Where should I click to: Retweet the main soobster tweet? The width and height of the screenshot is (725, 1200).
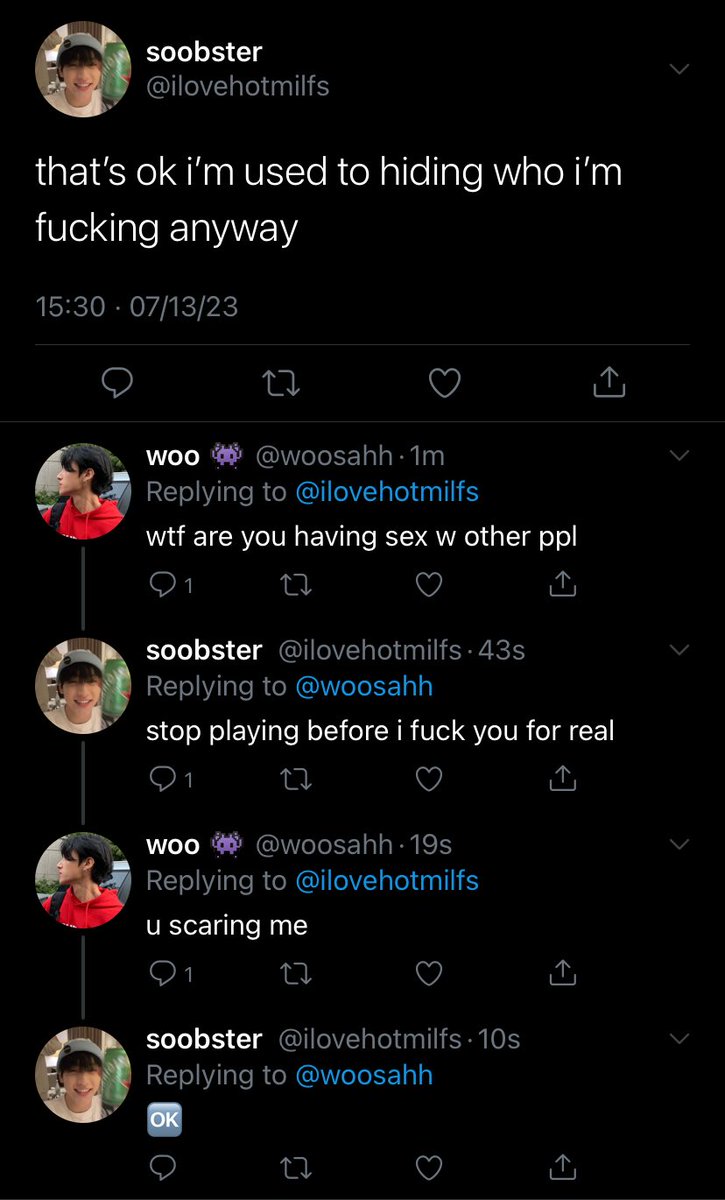point(282,382)
